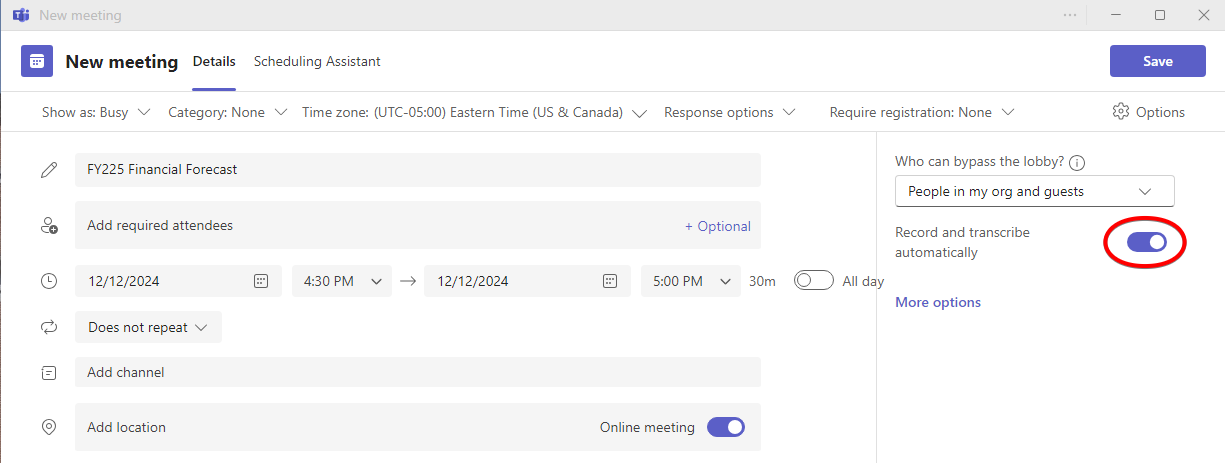1225x463 pixels.
Task: Disable the Online meeting toggle
Action: tap(726, 427)
